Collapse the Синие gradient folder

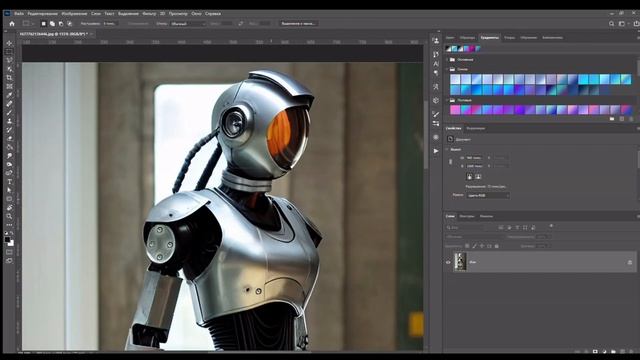[x=447, y=69]
